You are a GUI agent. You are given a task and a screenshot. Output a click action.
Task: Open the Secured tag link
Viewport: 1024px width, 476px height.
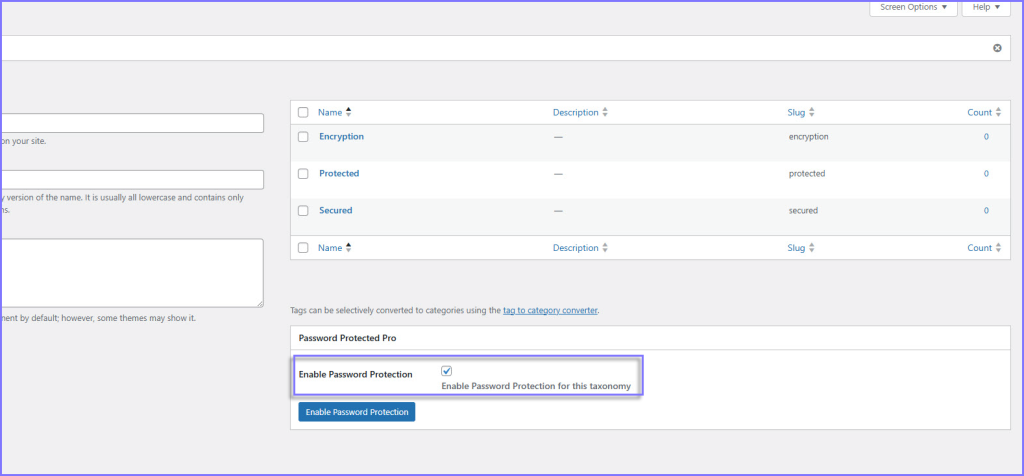tap(335, 211)
